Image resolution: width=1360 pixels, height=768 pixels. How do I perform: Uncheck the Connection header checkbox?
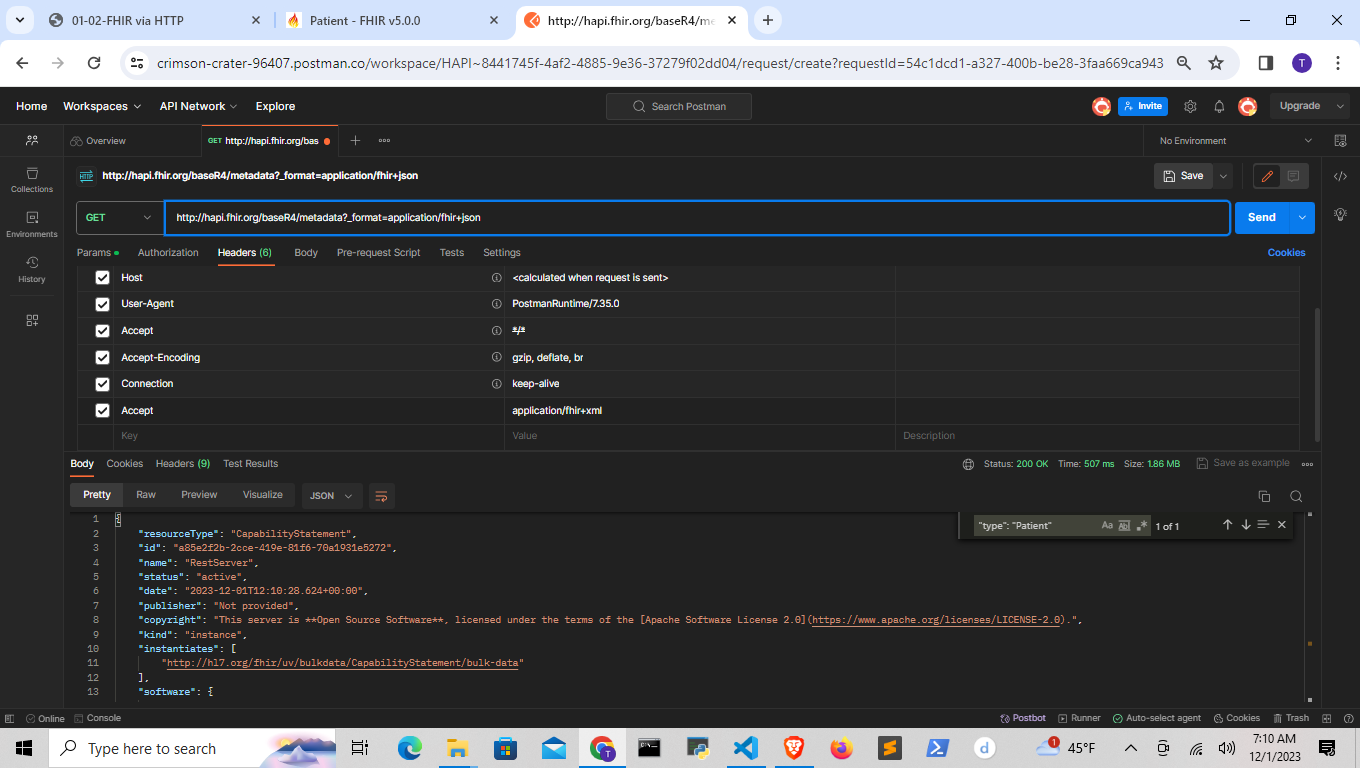point(102,384)
